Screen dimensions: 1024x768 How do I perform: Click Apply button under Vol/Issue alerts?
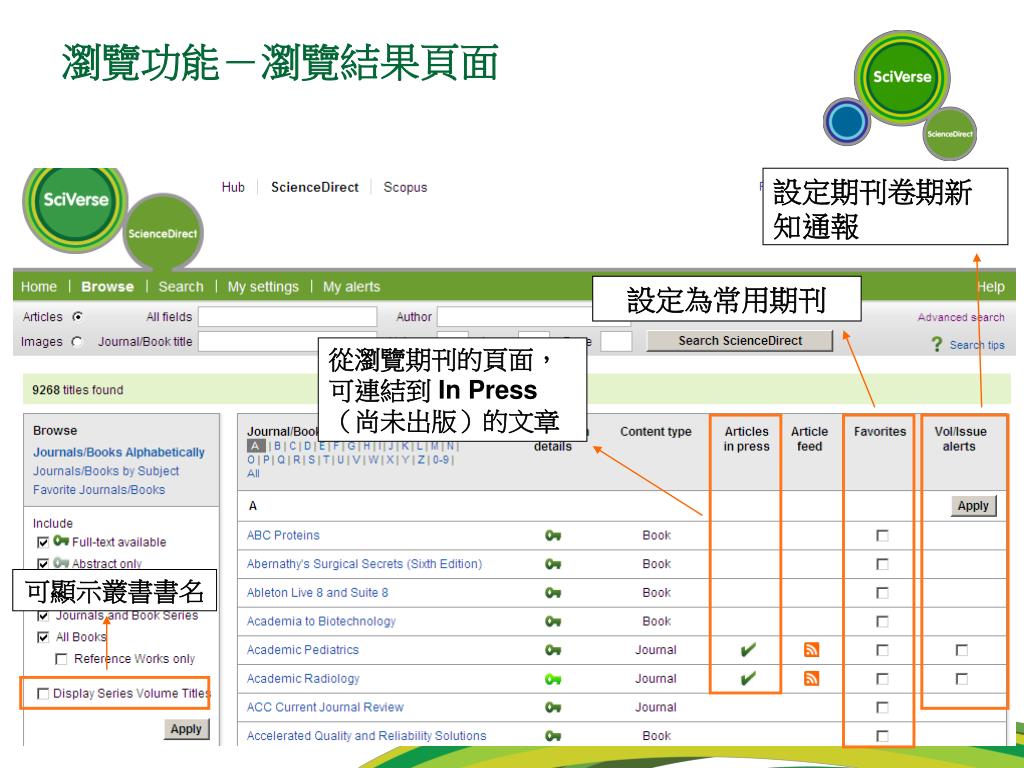click(x=973, y=506)
